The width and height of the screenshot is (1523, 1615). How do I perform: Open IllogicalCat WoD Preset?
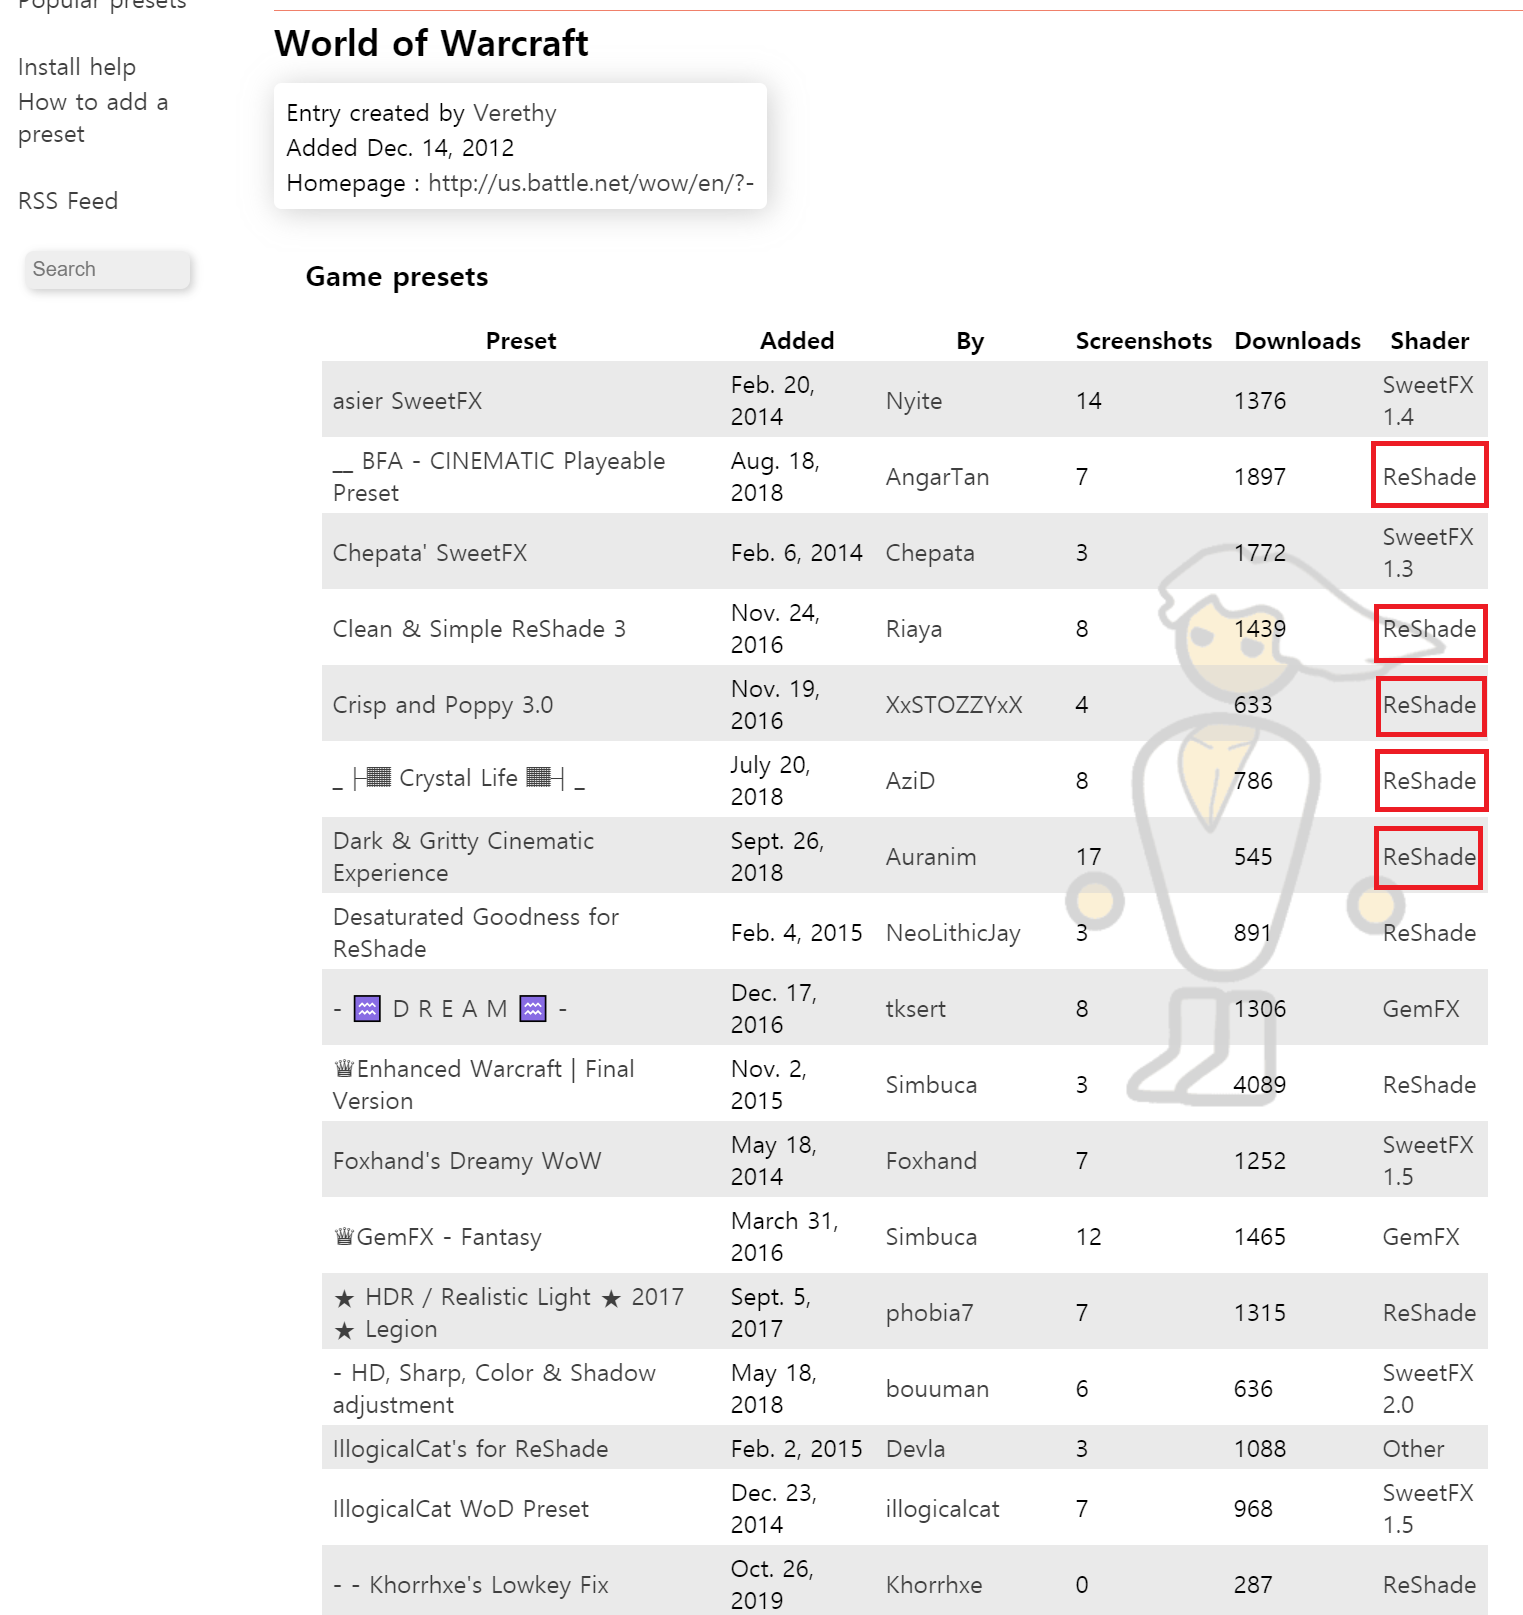461,1509
